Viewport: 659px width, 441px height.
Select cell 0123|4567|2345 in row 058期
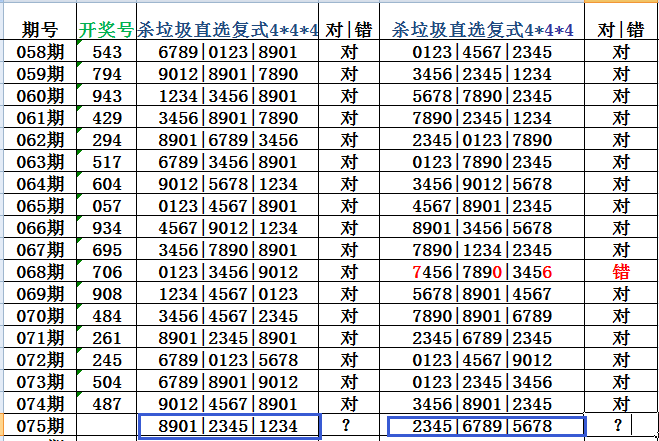[482, 51]
